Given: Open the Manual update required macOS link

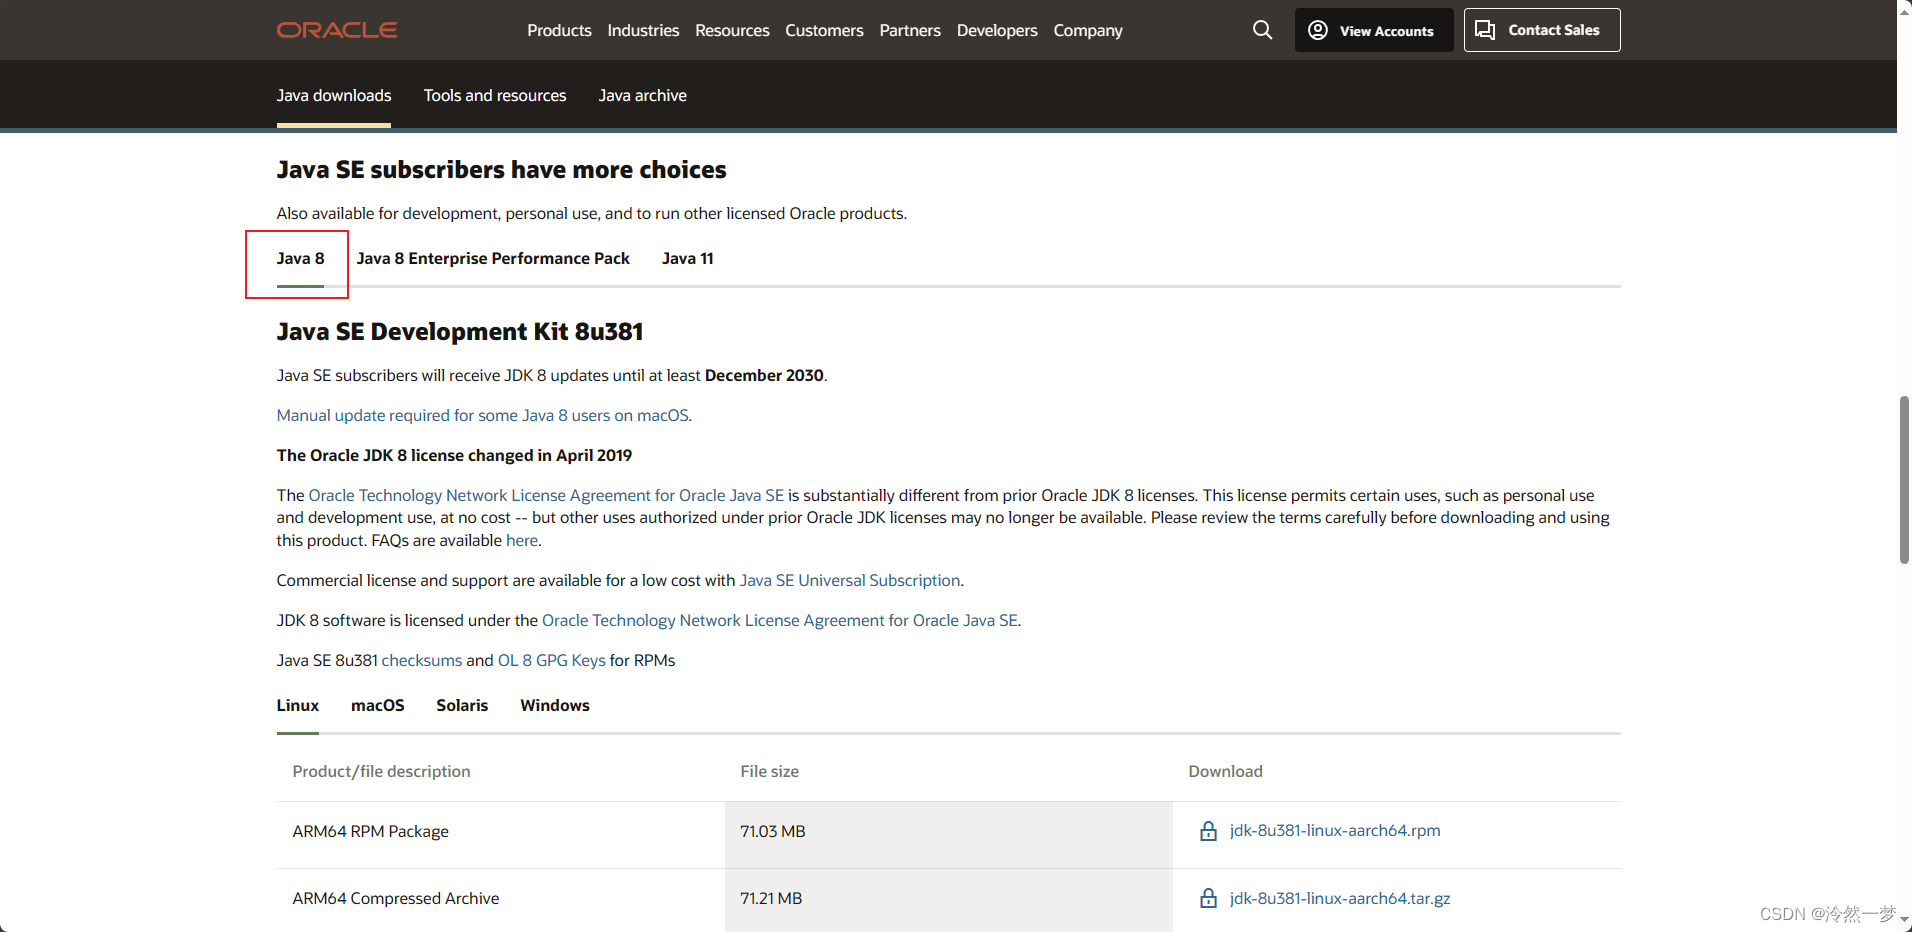Looking at the screenshot, I should click(x=483, y=415).
